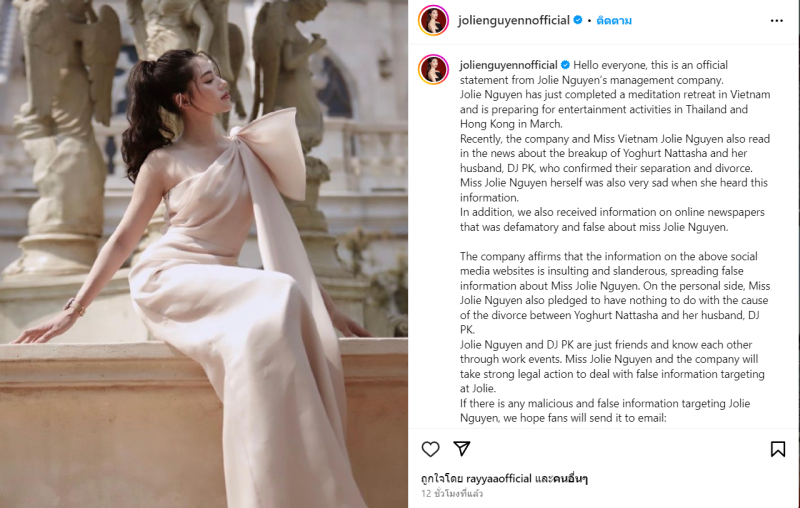This screenshot has width=800, height=508.
Task: Open jolienguyennofficial username in the post header
Action: click(514, 20)
